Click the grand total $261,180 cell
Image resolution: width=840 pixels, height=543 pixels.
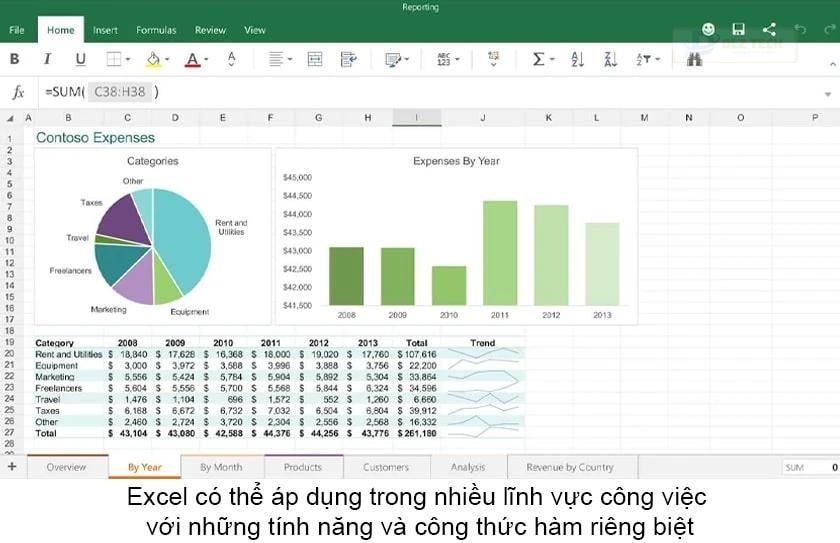tap(417, 433)
